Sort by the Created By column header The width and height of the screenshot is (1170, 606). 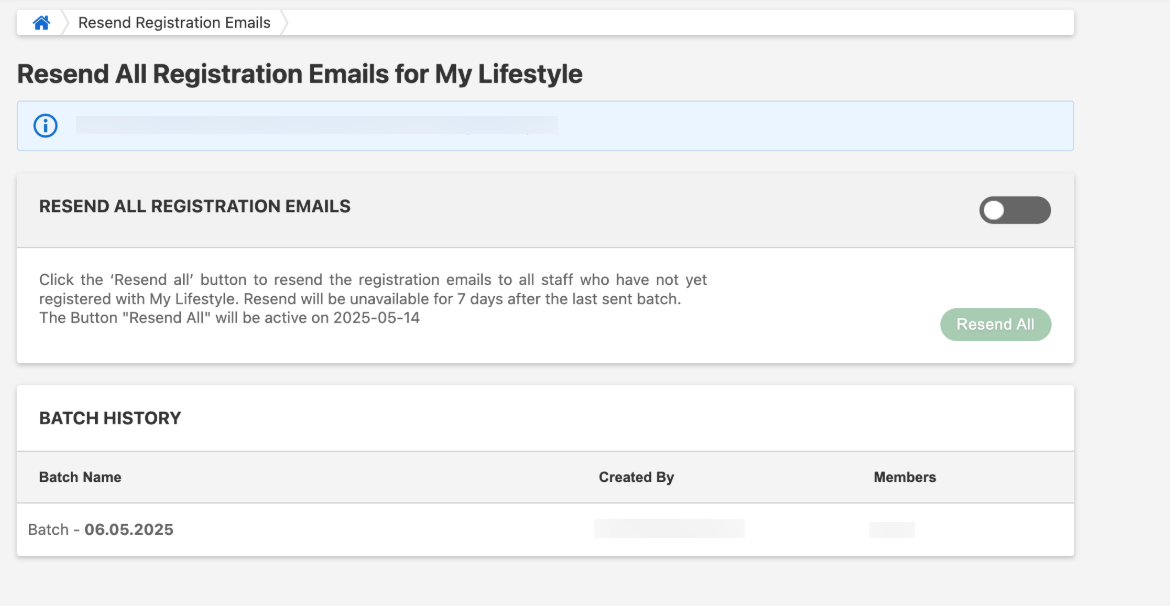[636, 478]
